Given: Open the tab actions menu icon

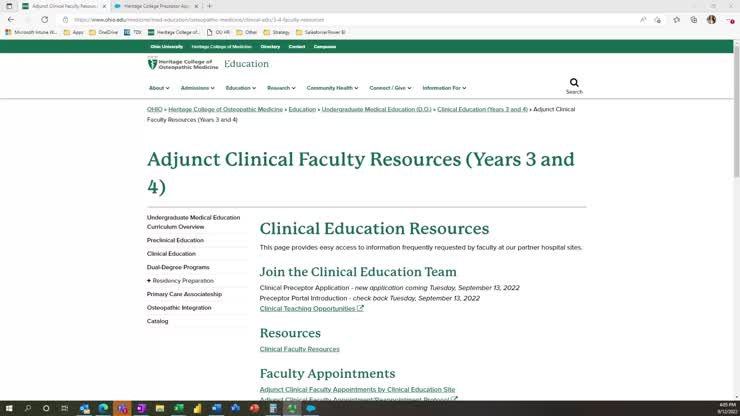Looking at the screenshot, I should click(x=9, y=6).
